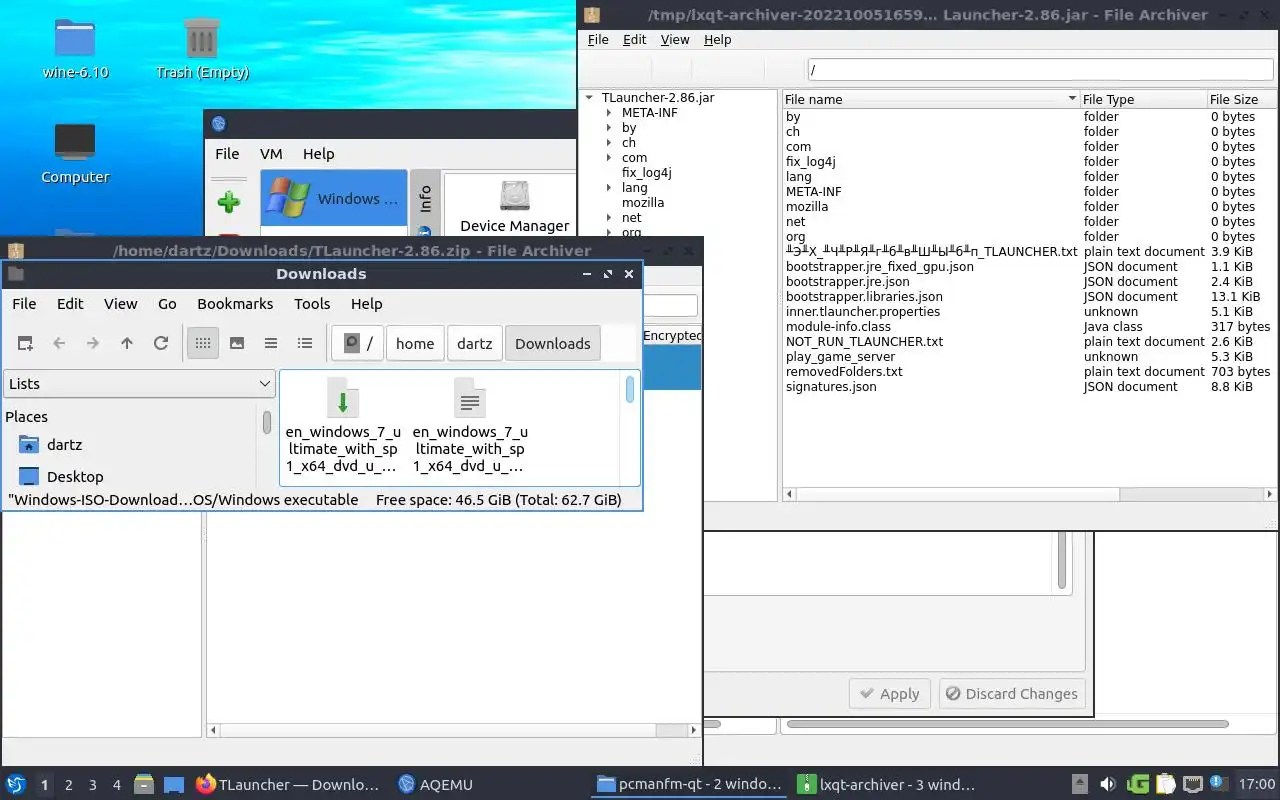
Task: Click the new tab icon in Downloads toolbar
Action: point(26,343)
